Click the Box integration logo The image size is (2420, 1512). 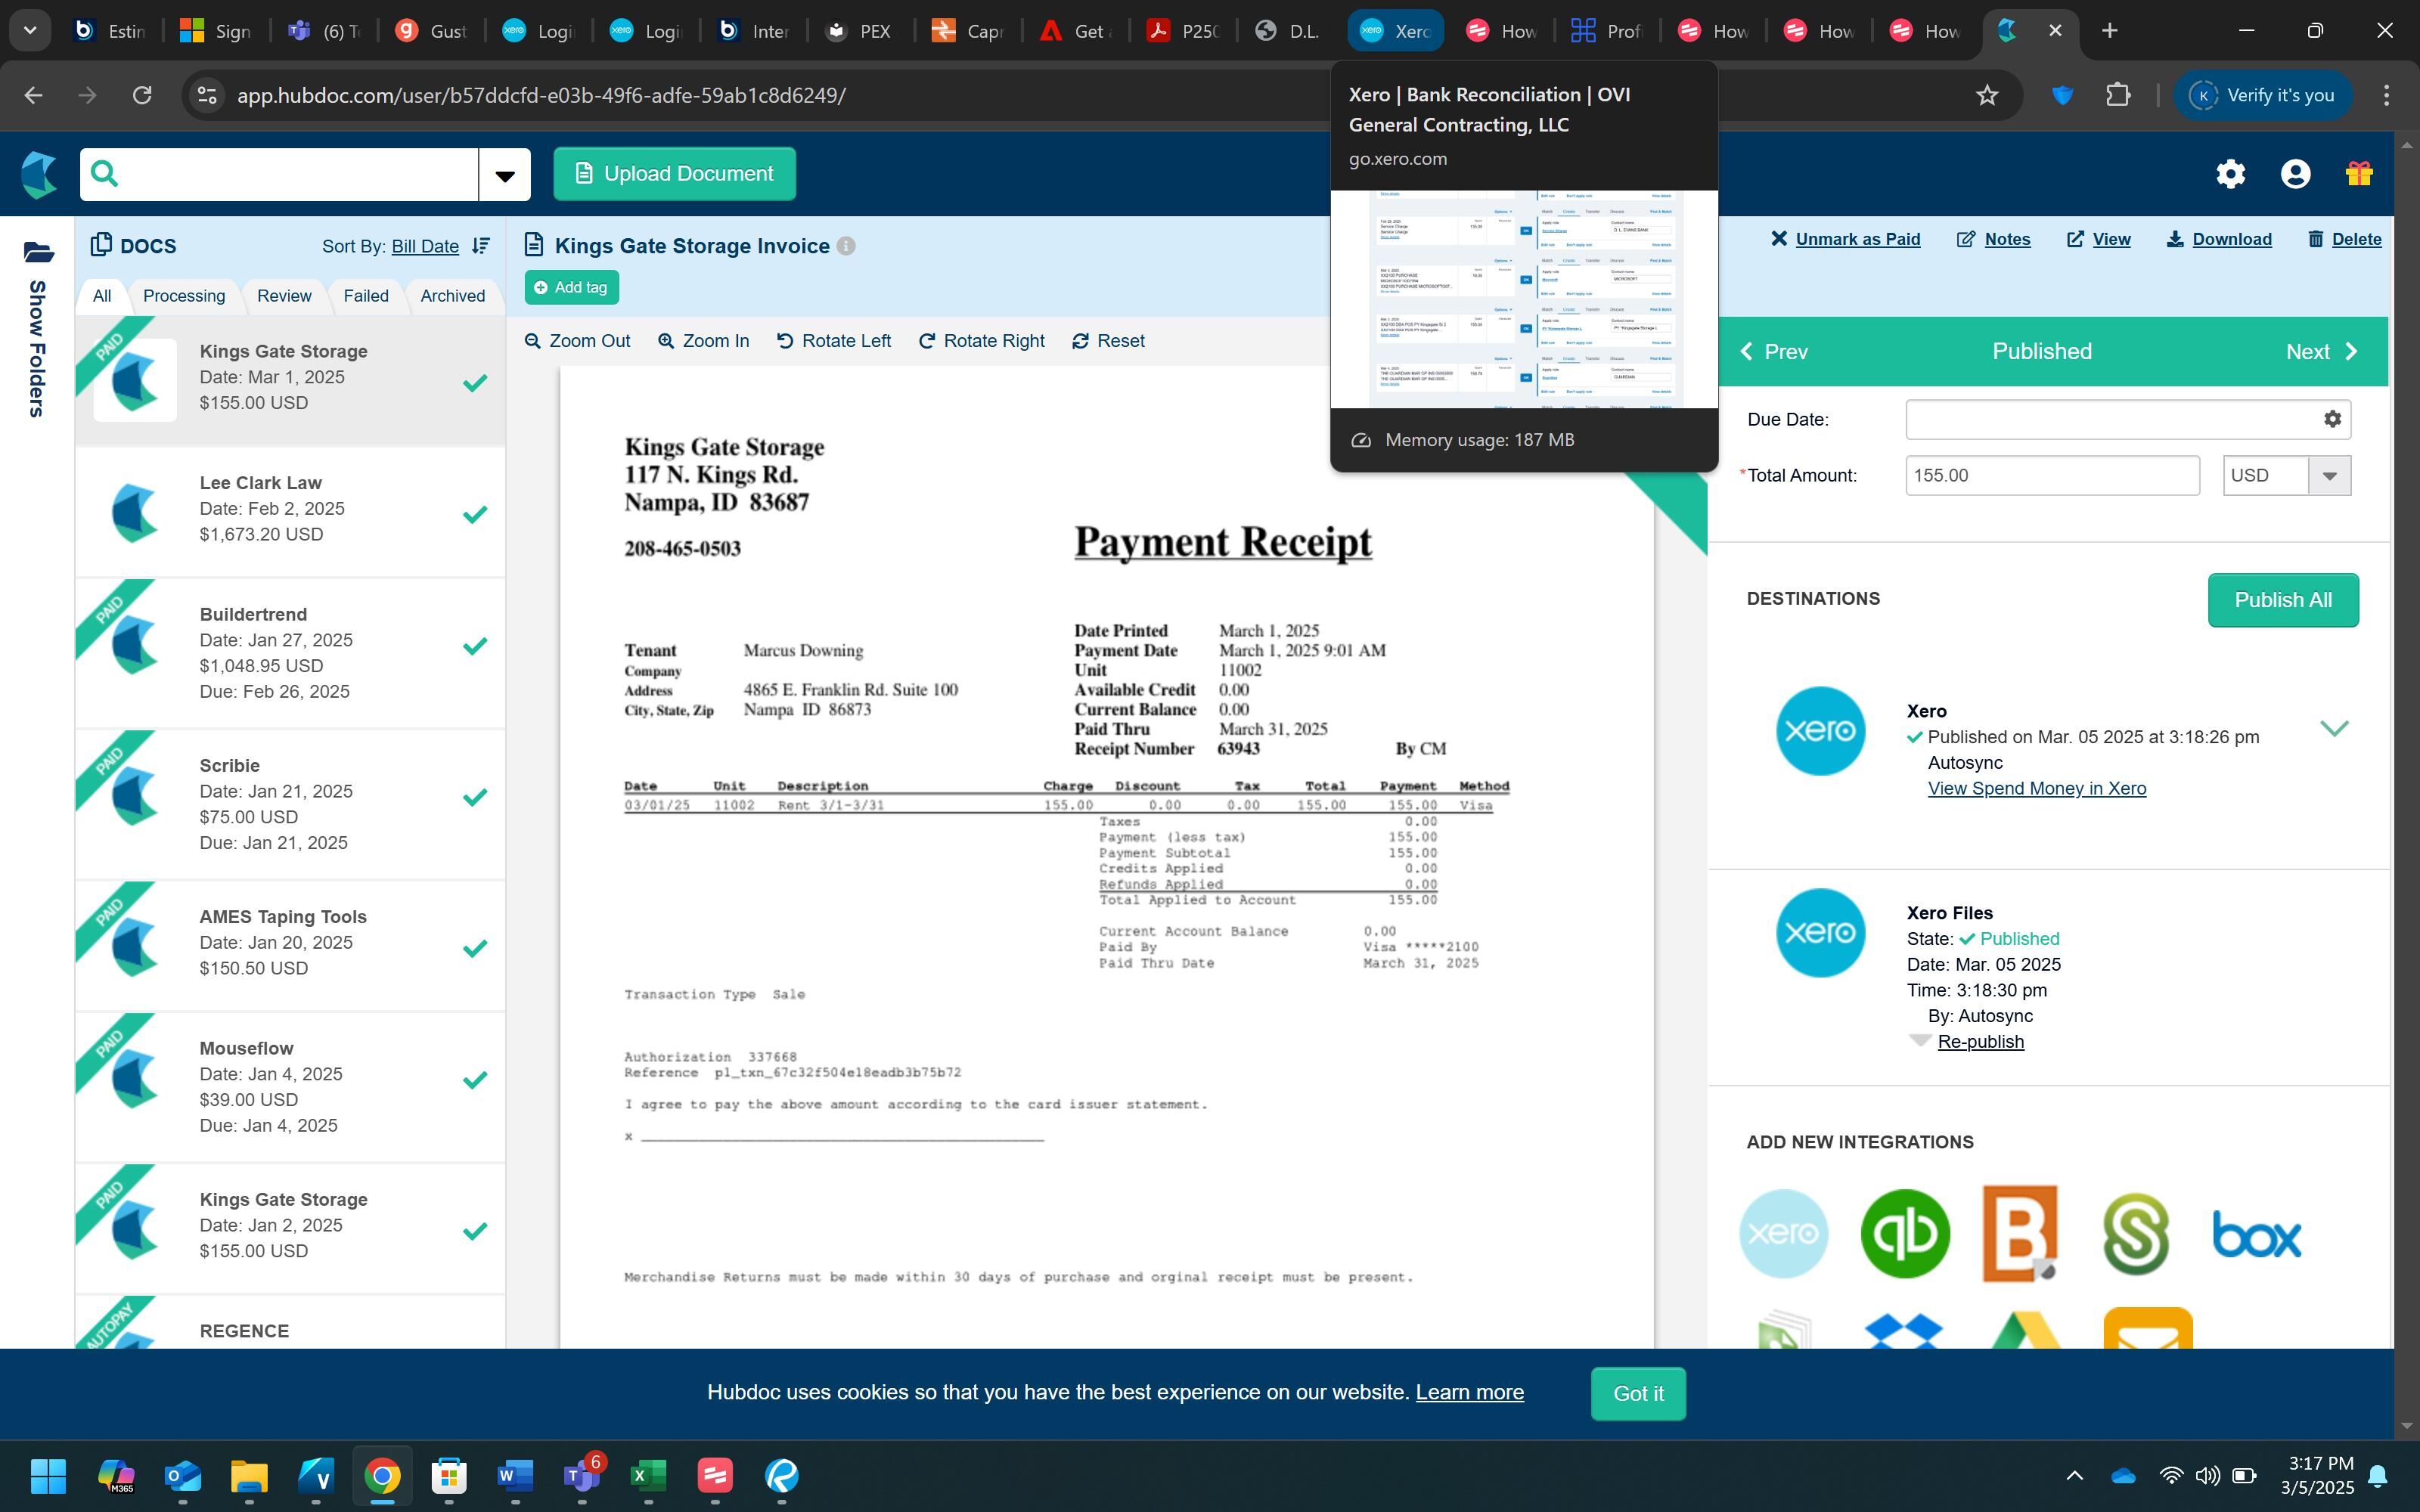click(2256, 1235)
